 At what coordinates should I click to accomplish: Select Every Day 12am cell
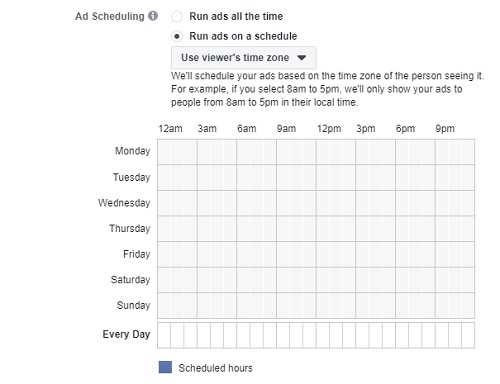coord(164,335)
